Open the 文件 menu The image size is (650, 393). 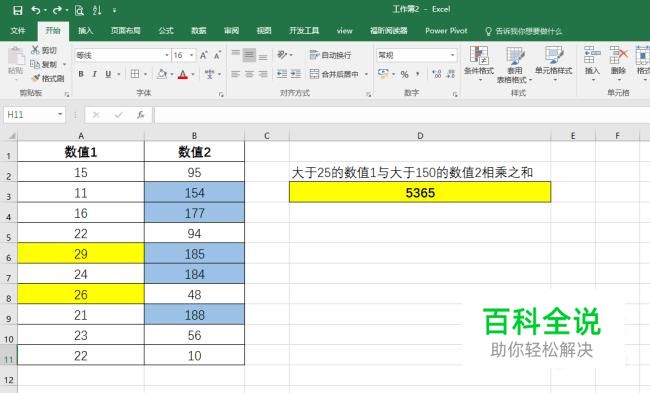pos(17,31)
